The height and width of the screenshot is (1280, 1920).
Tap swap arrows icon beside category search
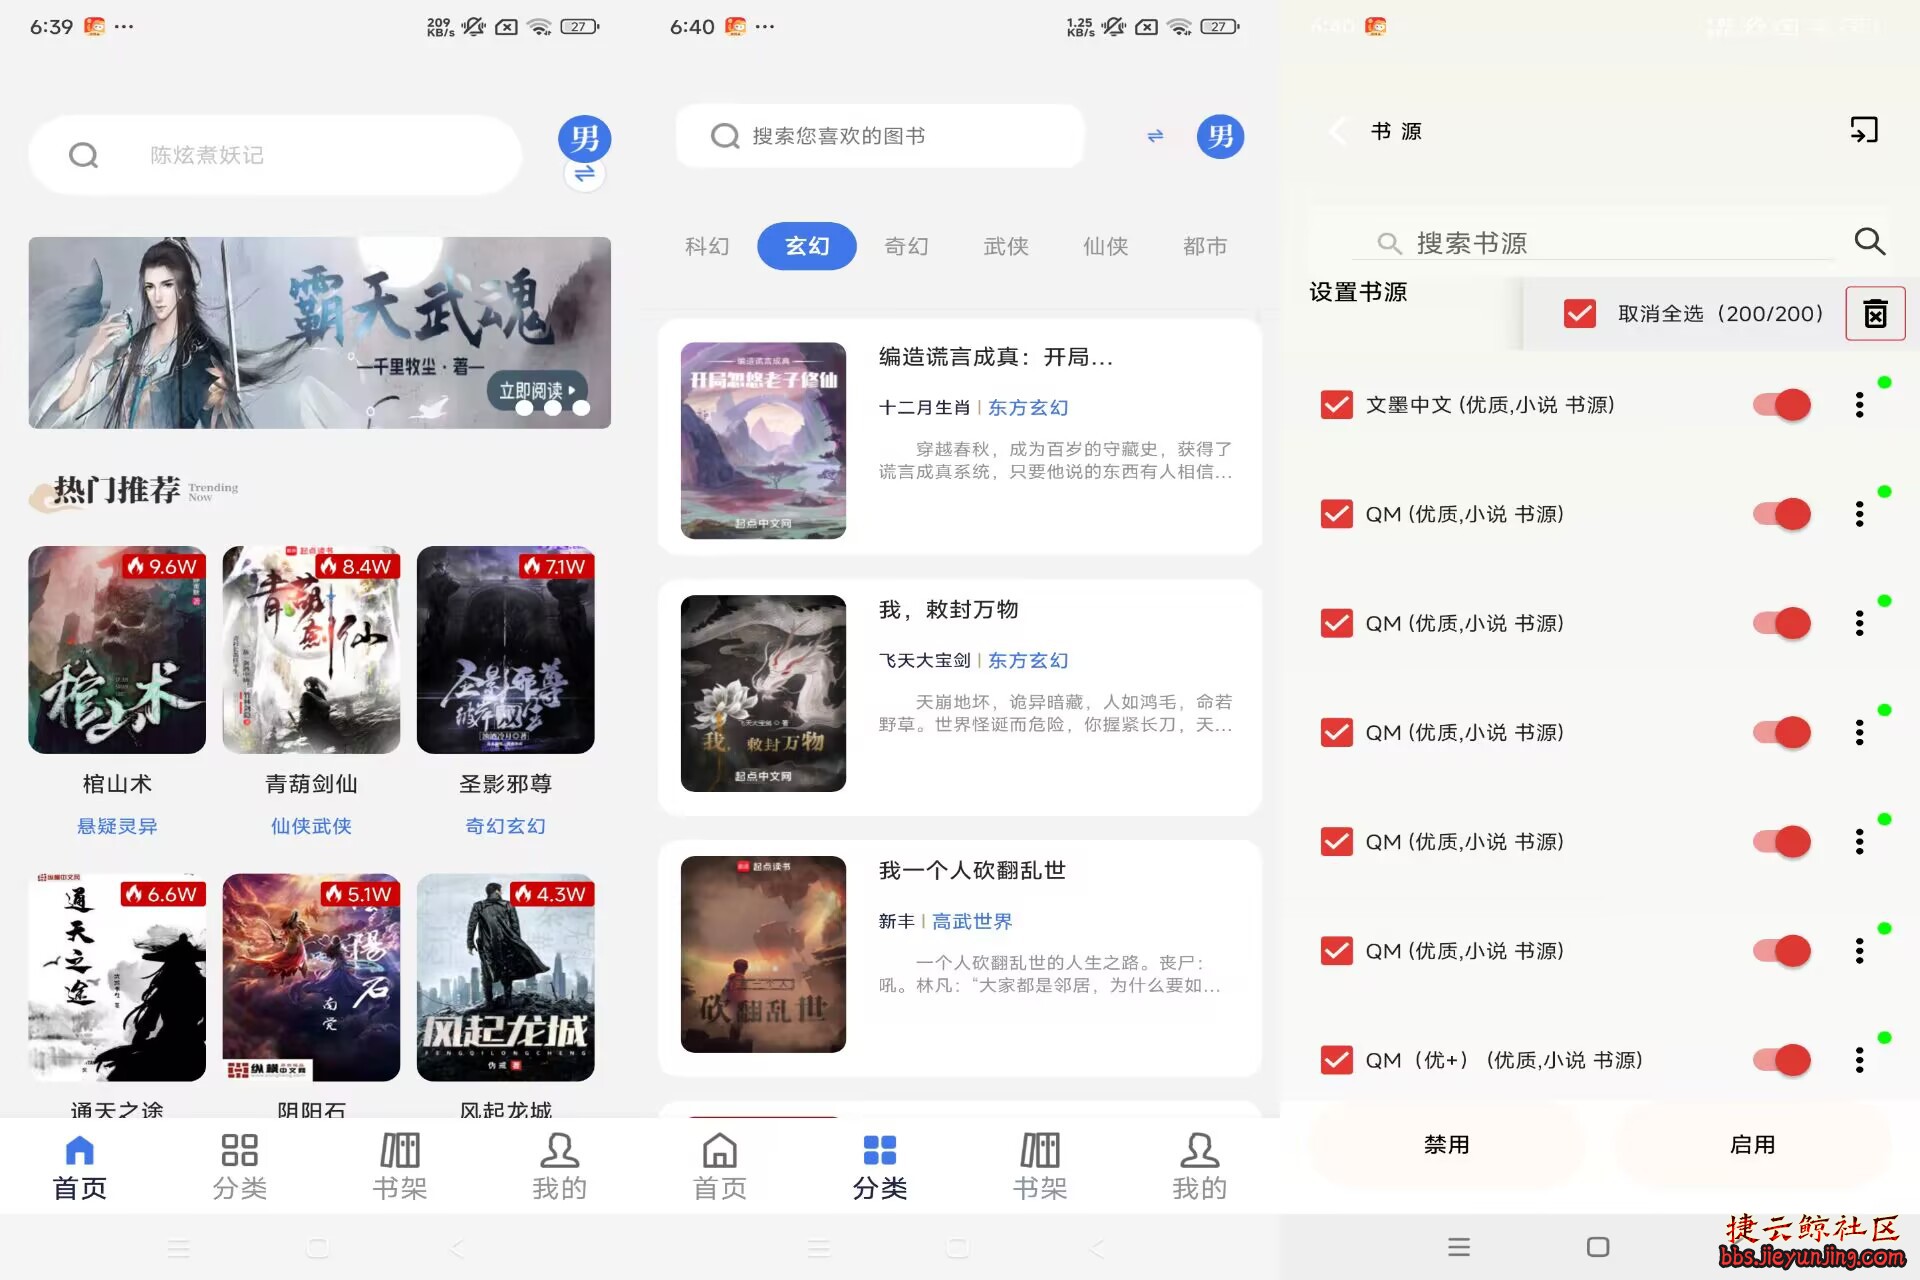pos(1155,136)
